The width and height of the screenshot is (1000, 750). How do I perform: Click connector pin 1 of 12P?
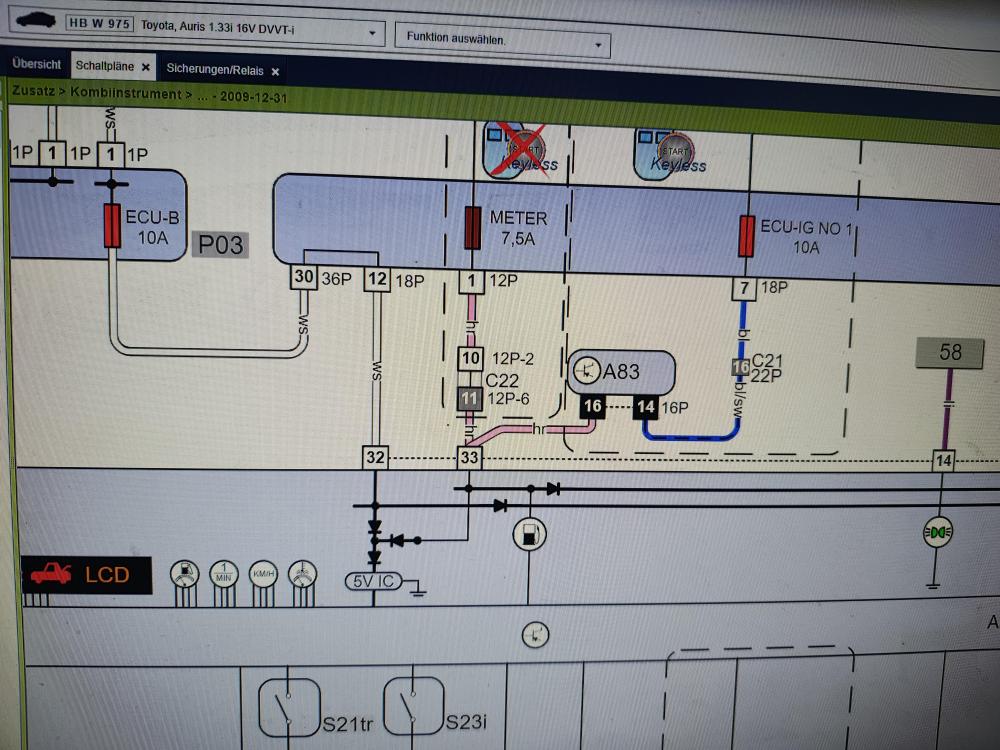point(471,281)
